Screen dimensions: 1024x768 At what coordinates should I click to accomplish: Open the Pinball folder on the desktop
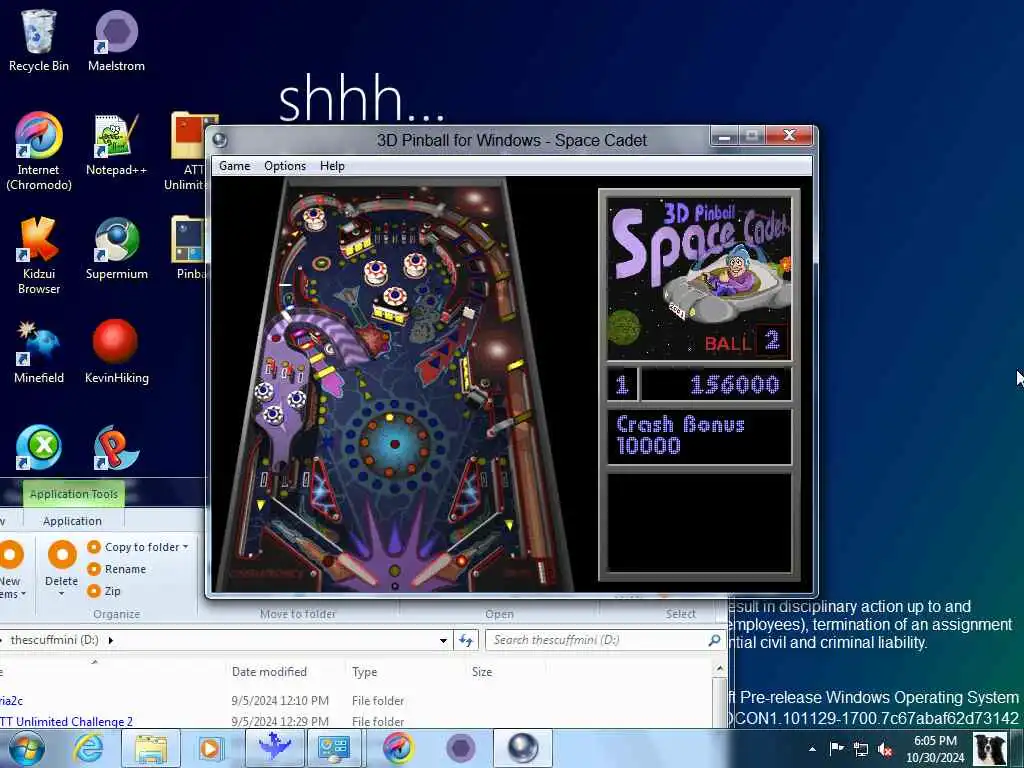pyautogui.click(x=189, y=249)
